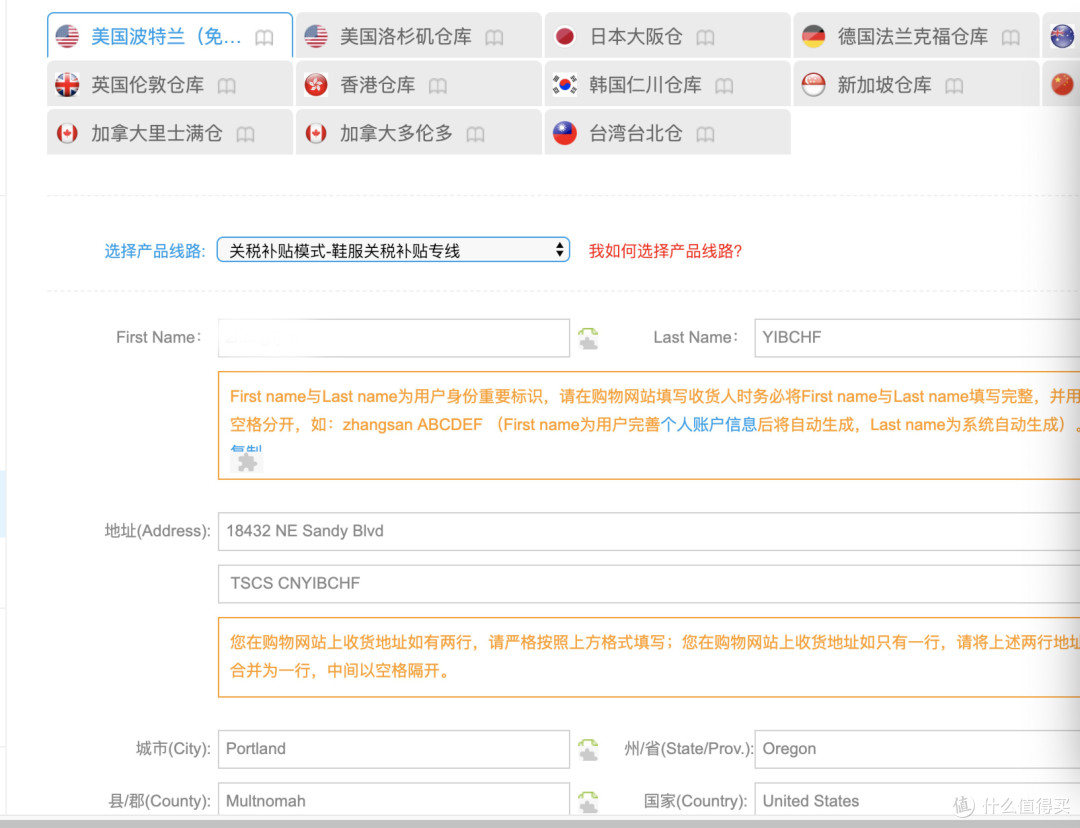Click the US flag icon for 美国波特兰

(67, 36)
